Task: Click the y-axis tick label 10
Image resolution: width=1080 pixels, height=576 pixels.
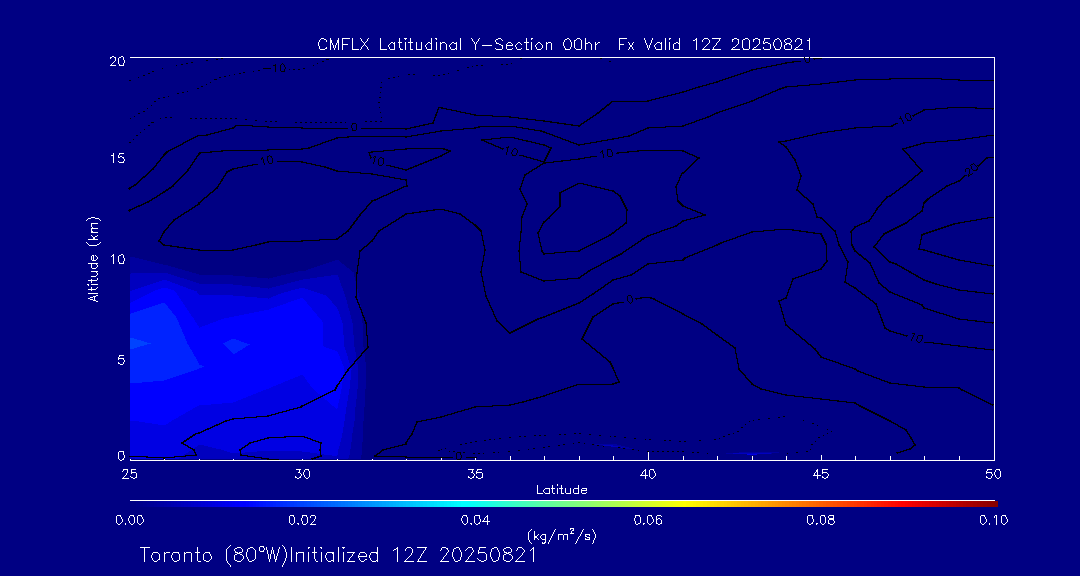Action: [116, 259]
